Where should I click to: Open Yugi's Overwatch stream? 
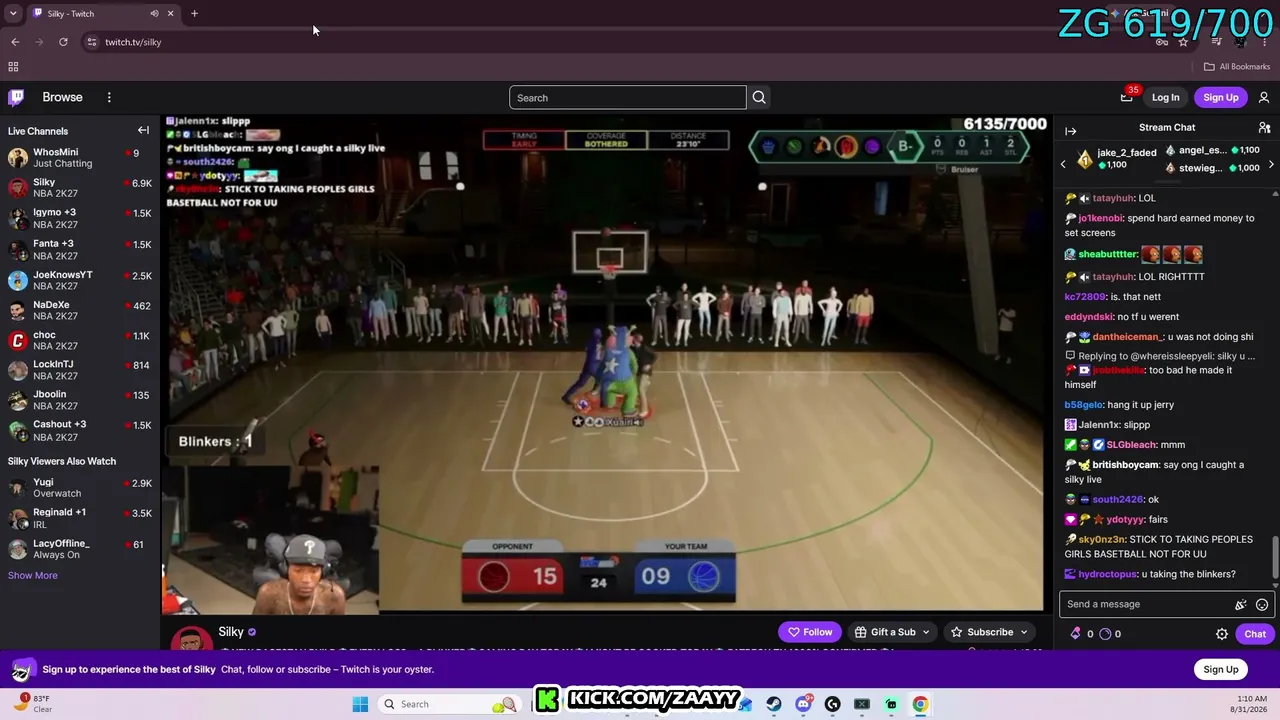tap(80, 488)
